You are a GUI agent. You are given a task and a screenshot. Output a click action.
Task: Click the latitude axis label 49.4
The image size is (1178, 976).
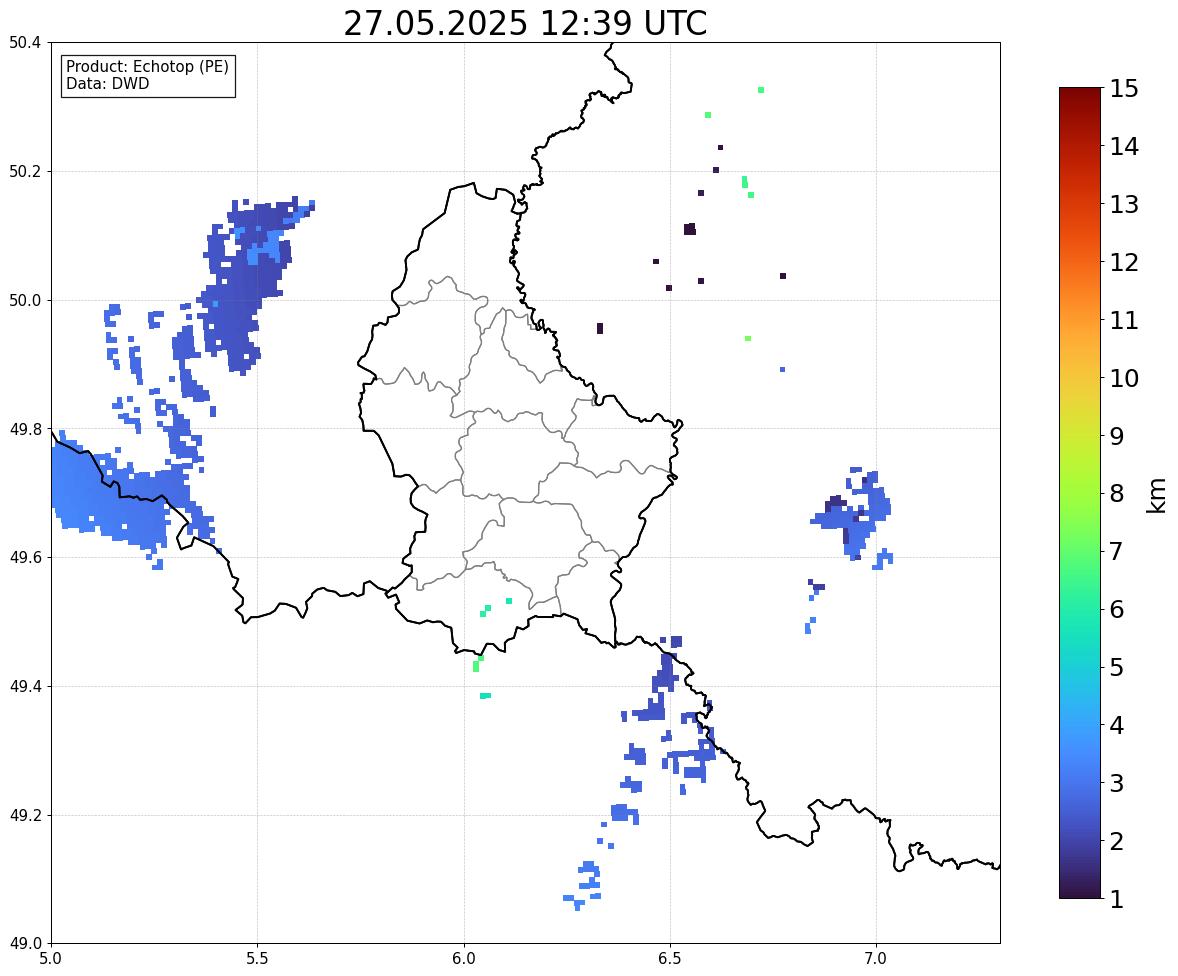(25, 686)
